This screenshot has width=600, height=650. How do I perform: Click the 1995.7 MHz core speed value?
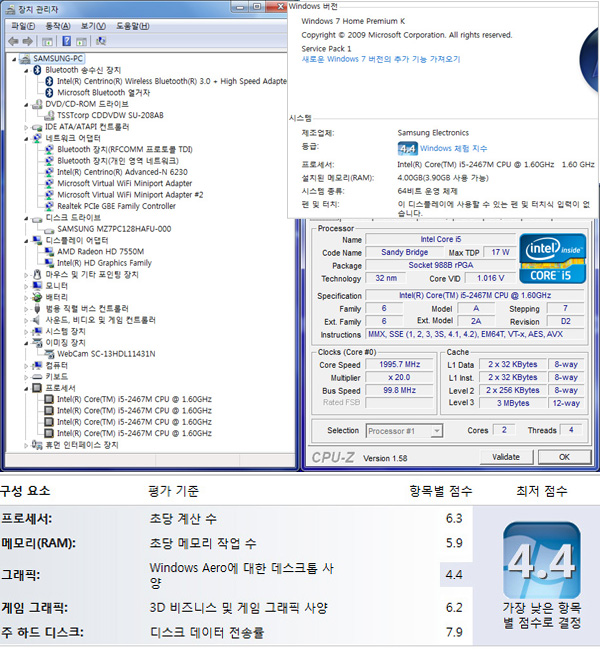click(x=399, y=364)
